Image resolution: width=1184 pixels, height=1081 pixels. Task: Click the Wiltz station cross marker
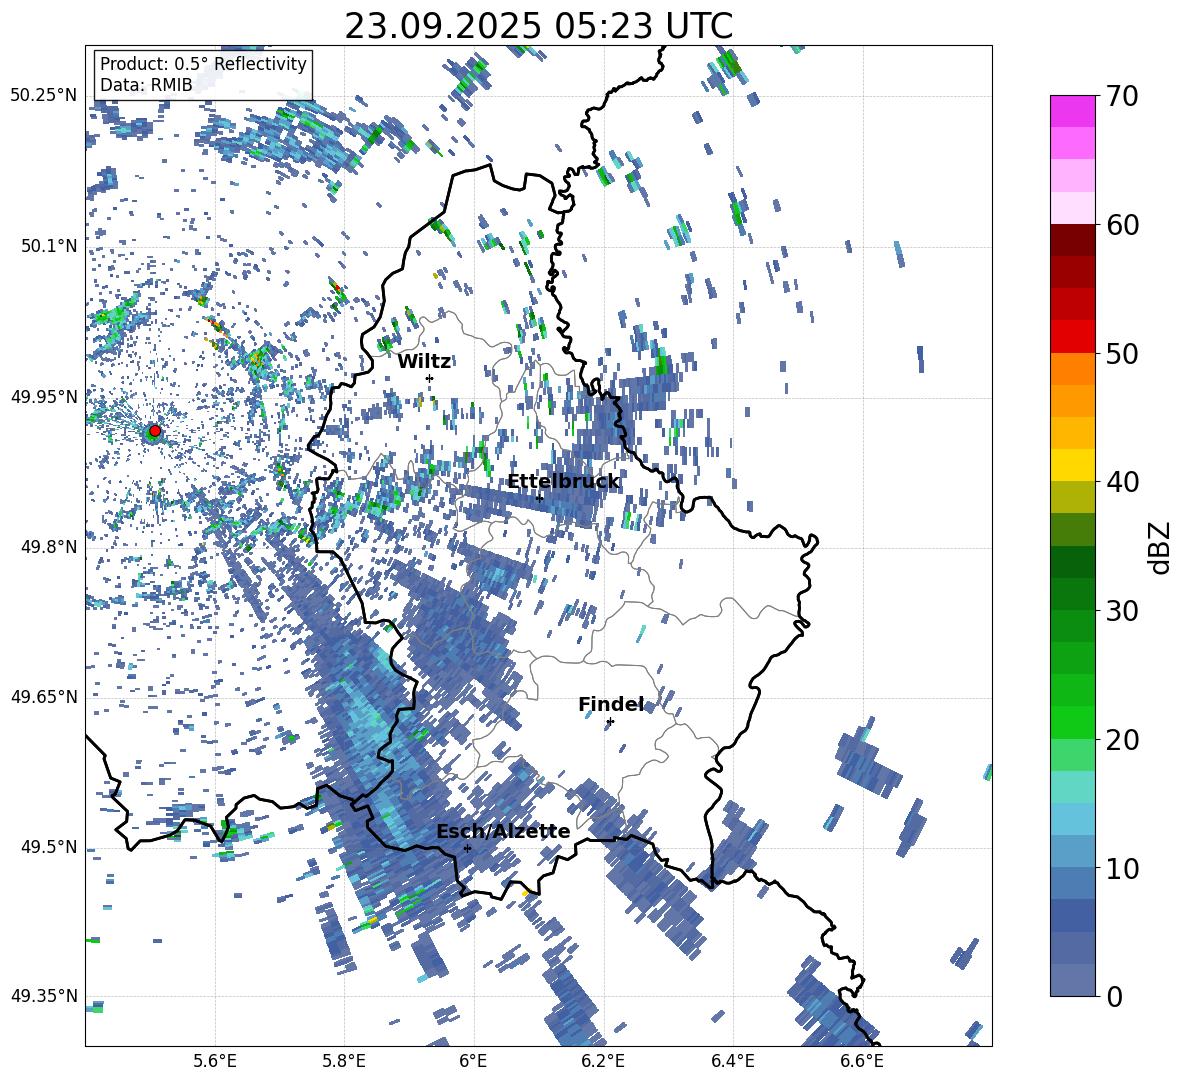[430, 378]
